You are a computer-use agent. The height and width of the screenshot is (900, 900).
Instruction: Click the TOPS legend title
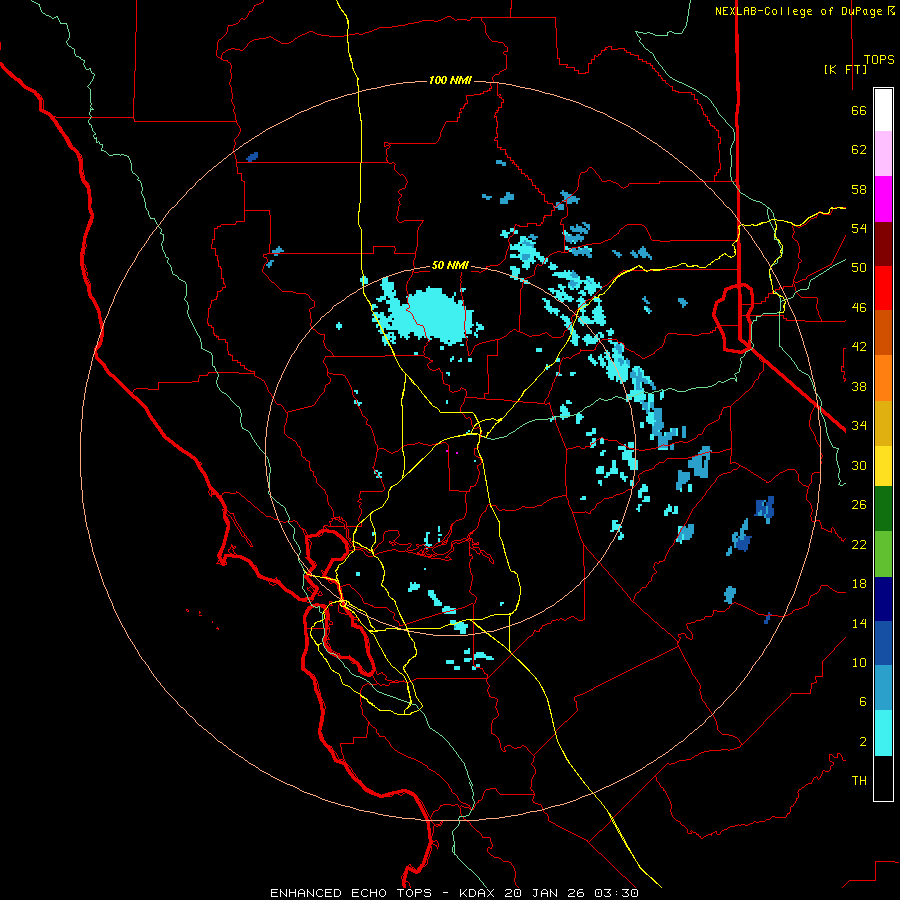coord(879,60)
